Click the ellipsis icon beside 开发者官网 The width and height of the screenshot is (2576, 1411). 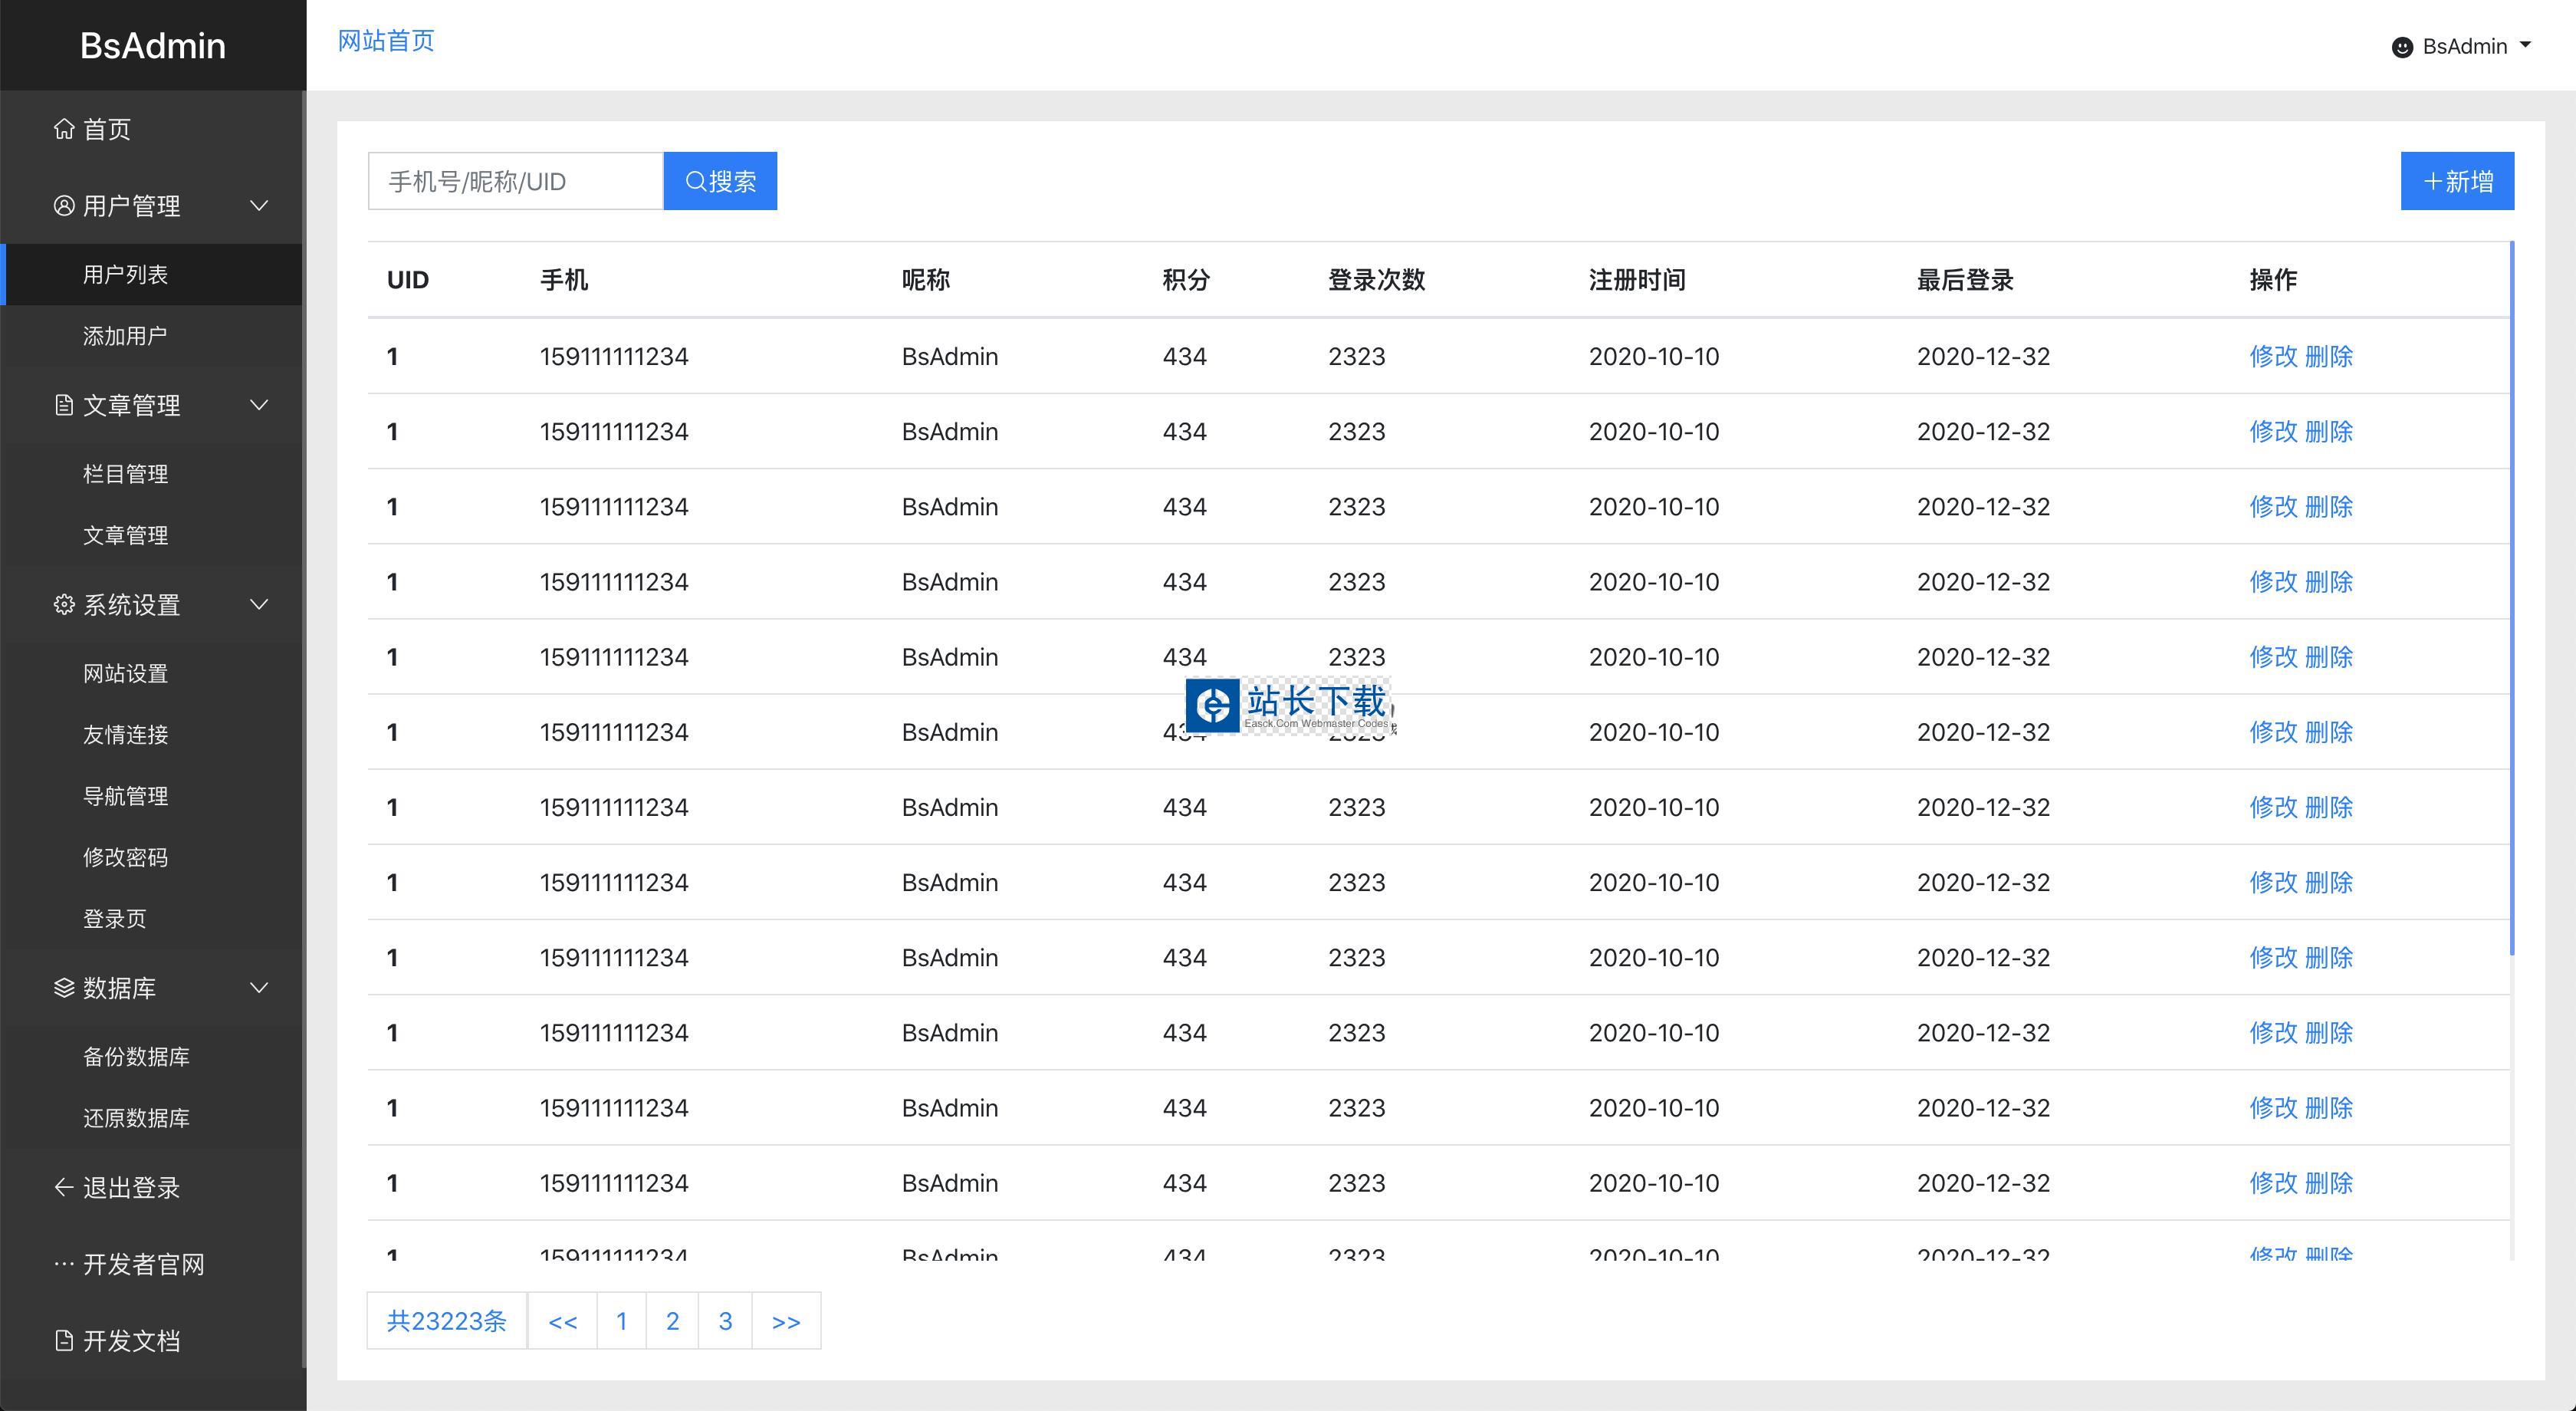(64, 1264)
